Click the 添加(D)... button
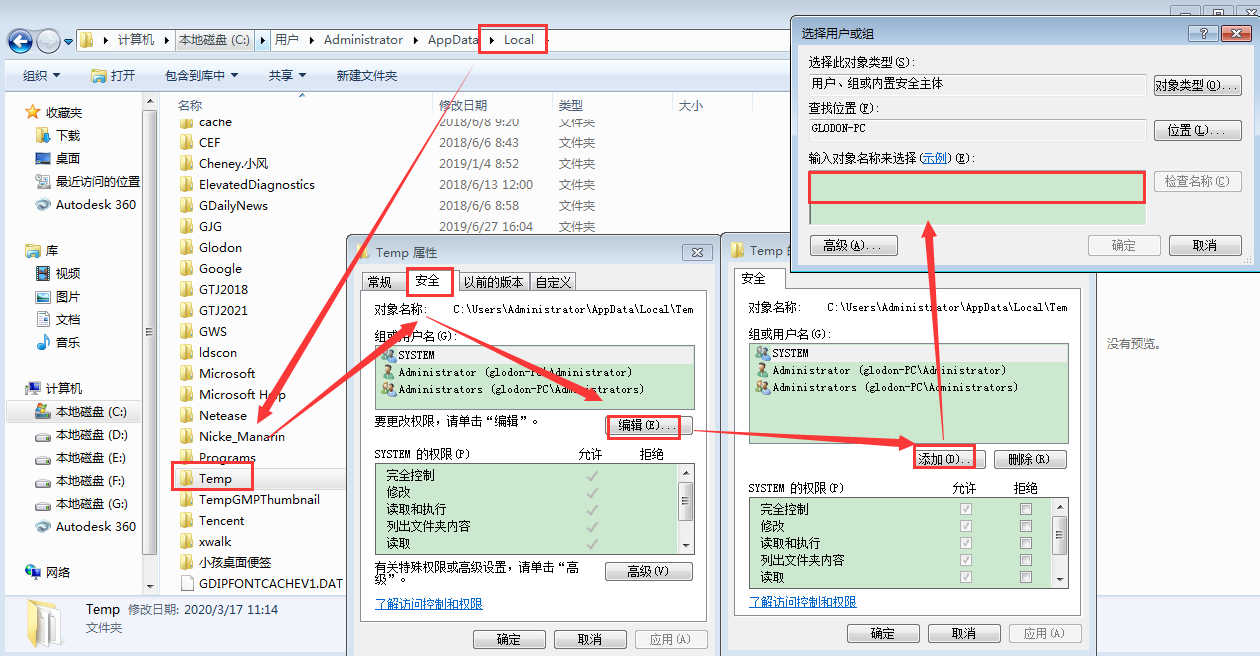 [x=945, y=459]
